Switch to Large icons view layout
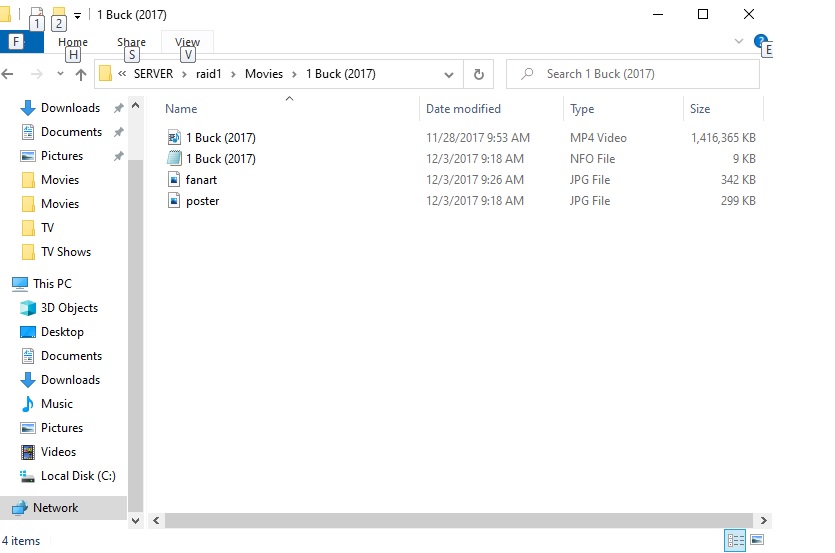This screenshot has width=835, height=553. (757, 540)
